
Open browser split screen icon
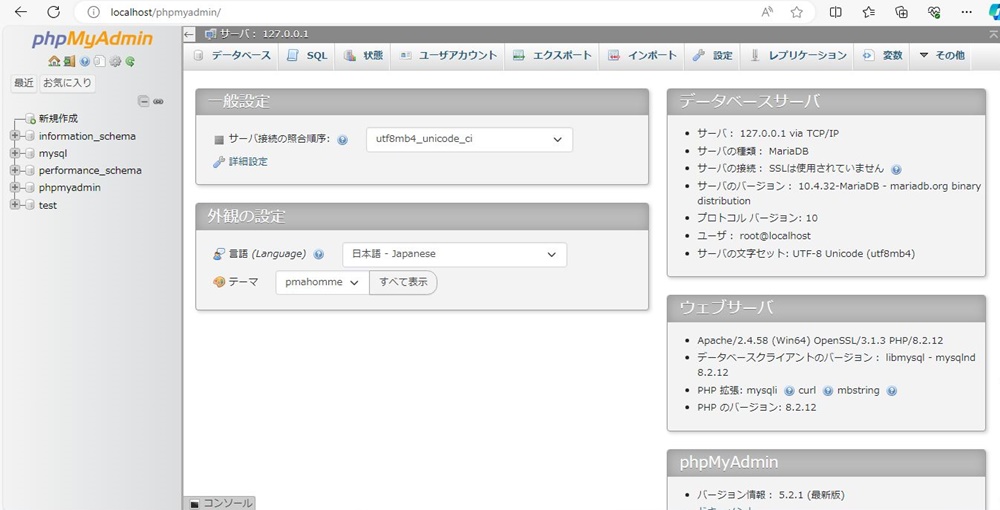pos(835,12)
